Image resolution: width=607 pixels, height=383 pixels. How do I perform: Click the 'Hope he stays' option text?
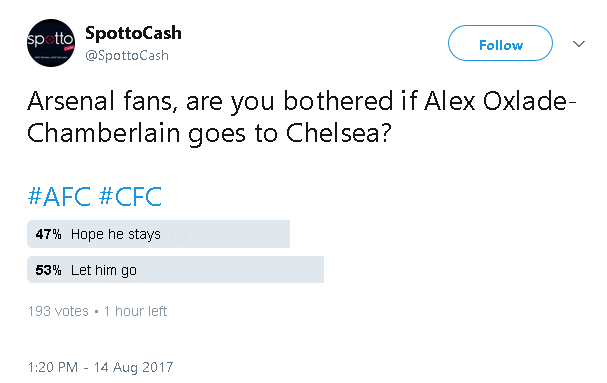[116, 234]
